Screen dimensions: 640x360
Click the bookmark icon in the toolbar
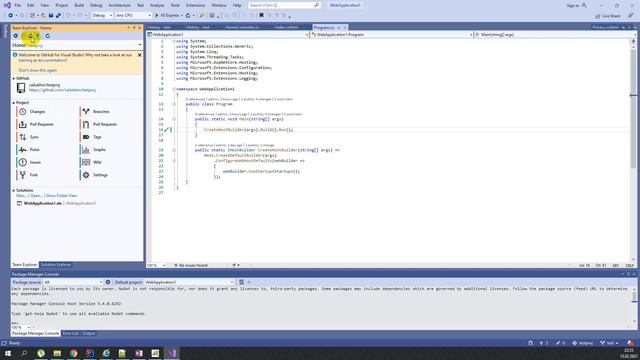click(x=261, y=16)
